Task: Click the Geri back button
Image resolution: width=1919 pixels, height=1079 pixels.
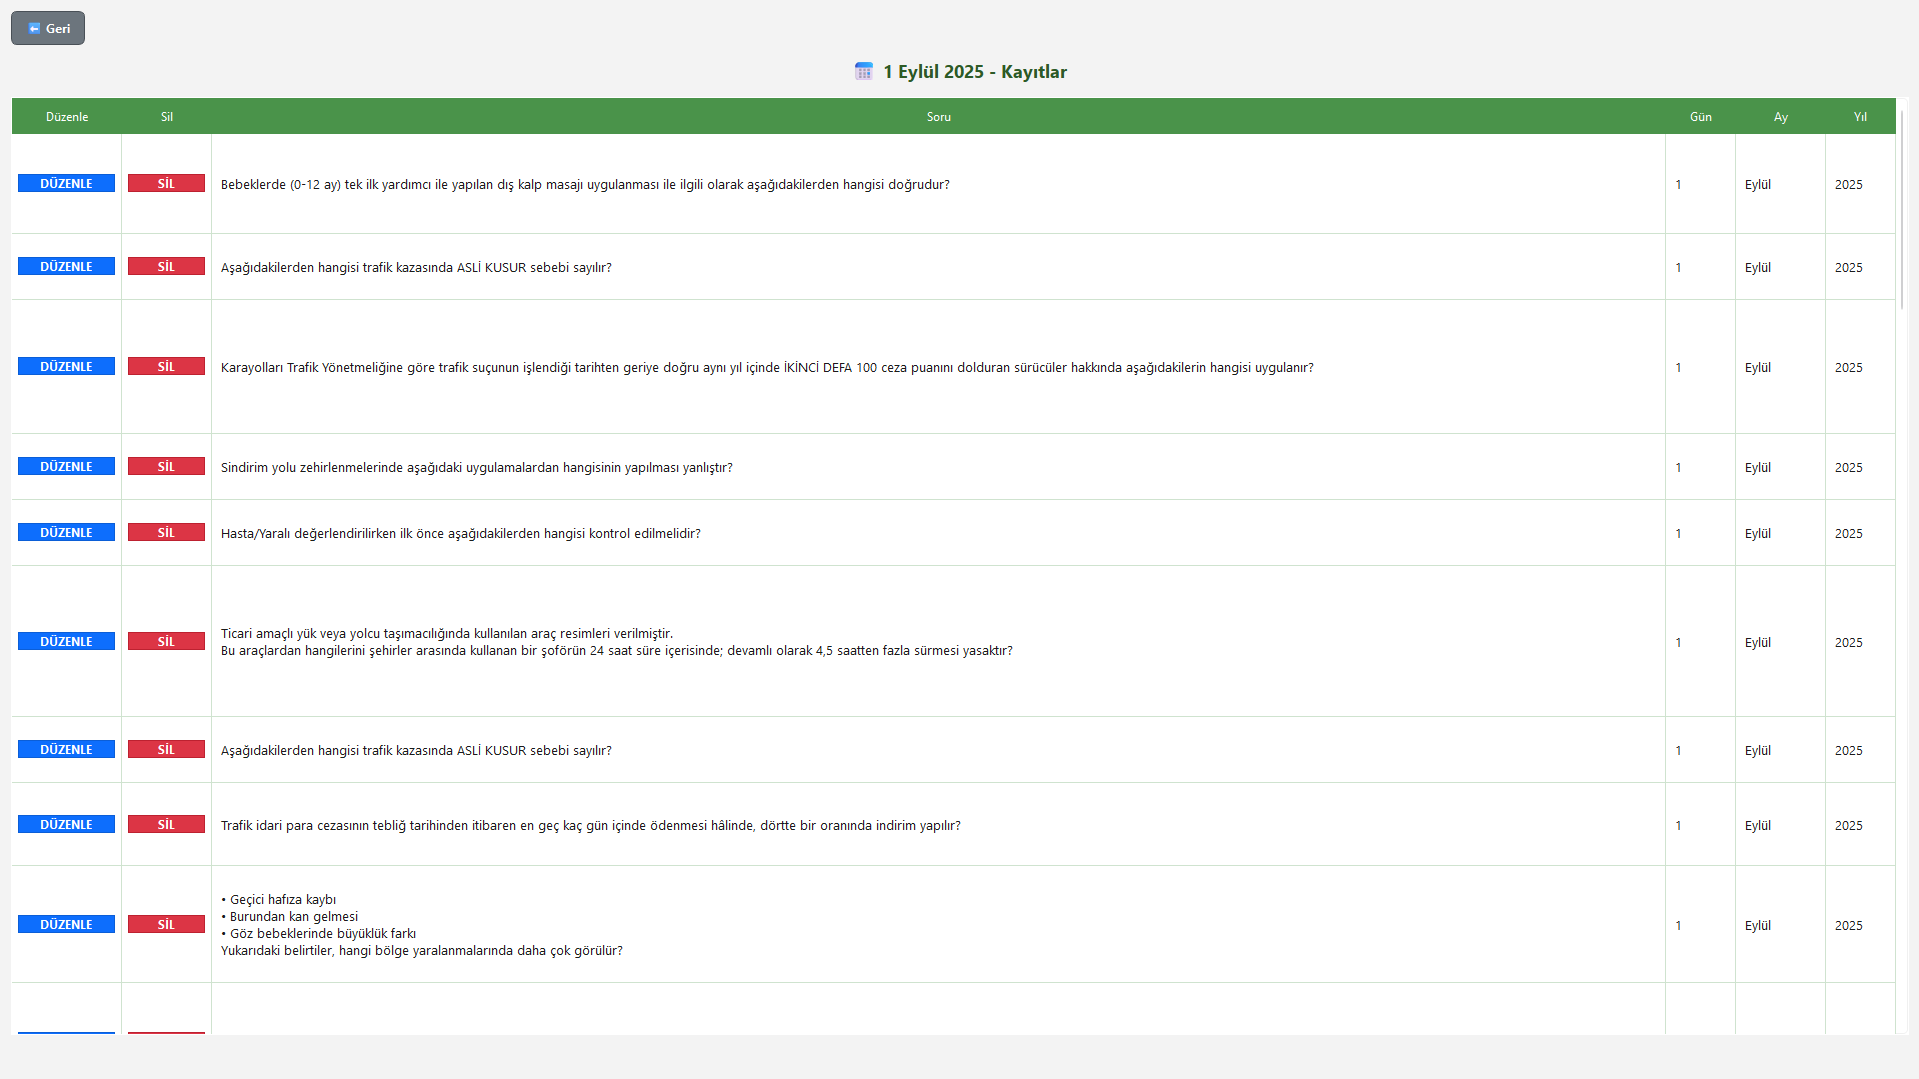Action: tap(48, 28)
